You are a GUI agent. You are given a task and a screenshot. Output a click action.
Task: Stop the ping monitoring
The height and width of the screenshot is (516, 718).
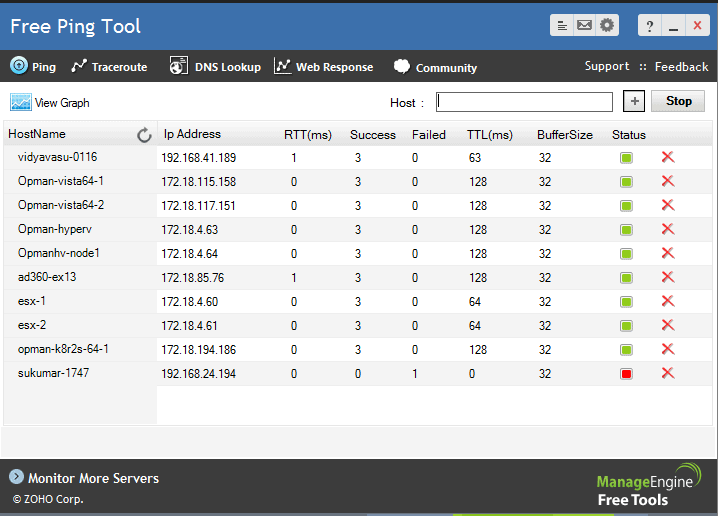point(678,101)
